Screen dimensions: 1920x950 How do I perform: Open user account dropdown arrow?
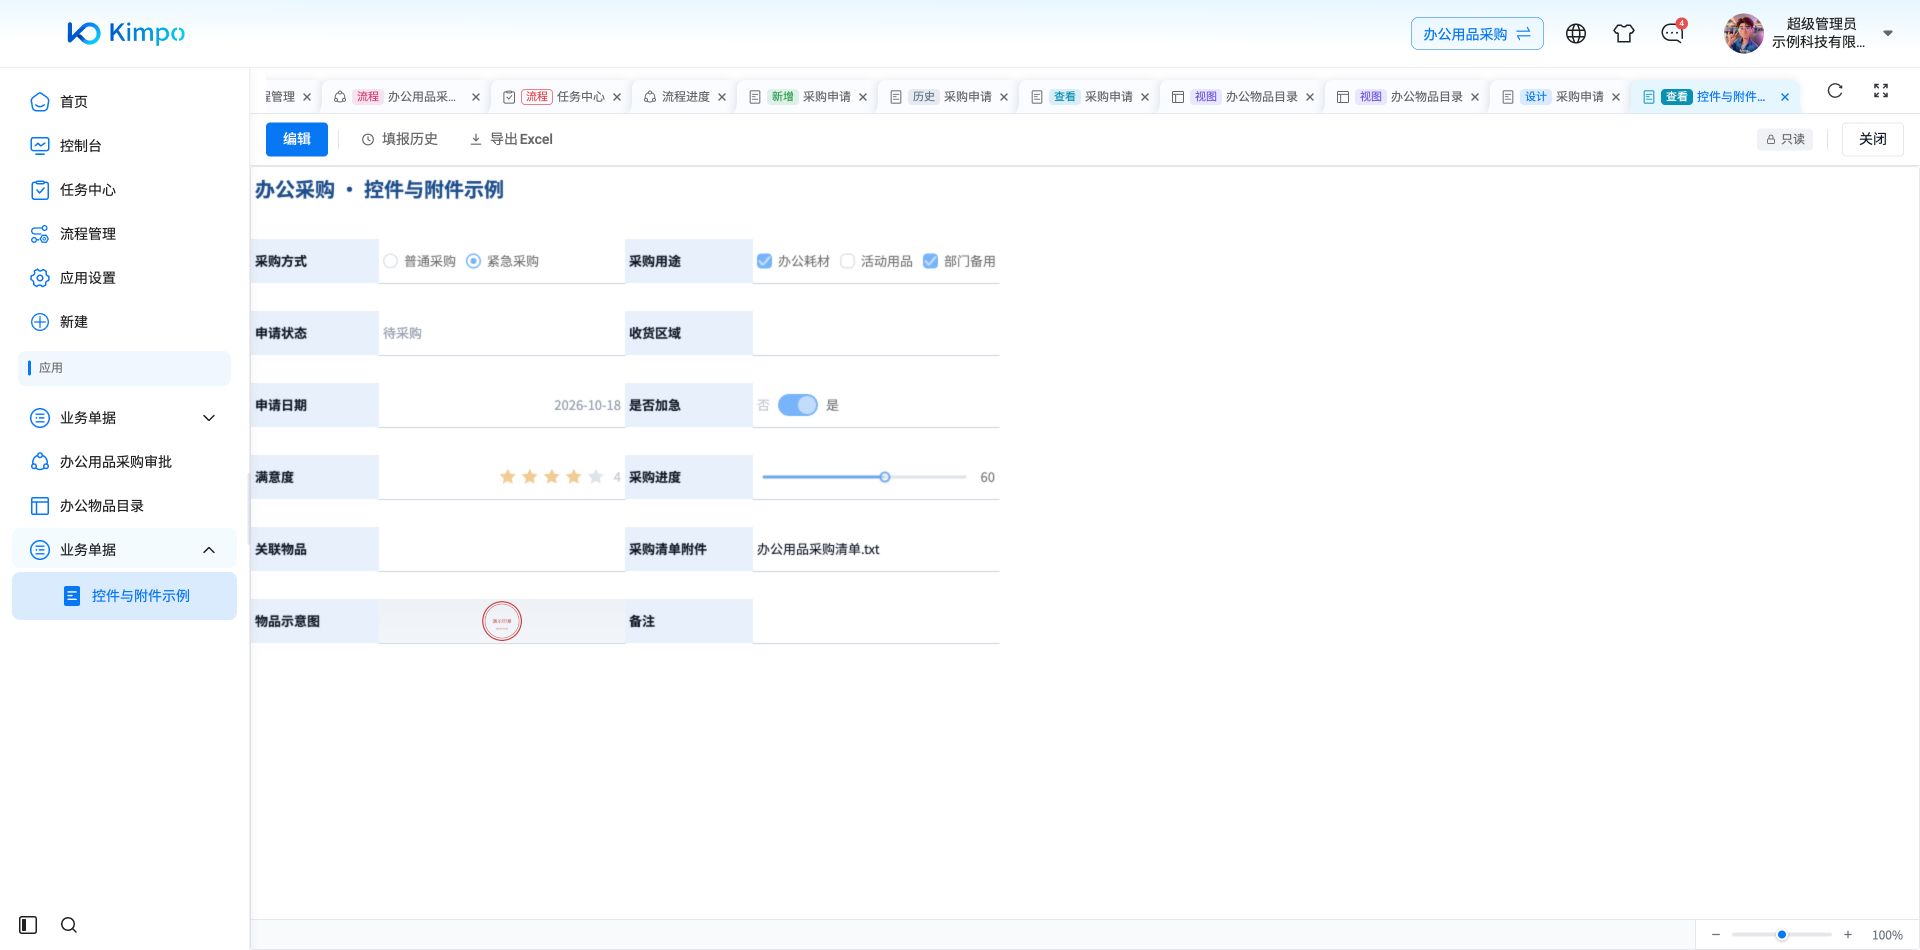(1888, 33)
